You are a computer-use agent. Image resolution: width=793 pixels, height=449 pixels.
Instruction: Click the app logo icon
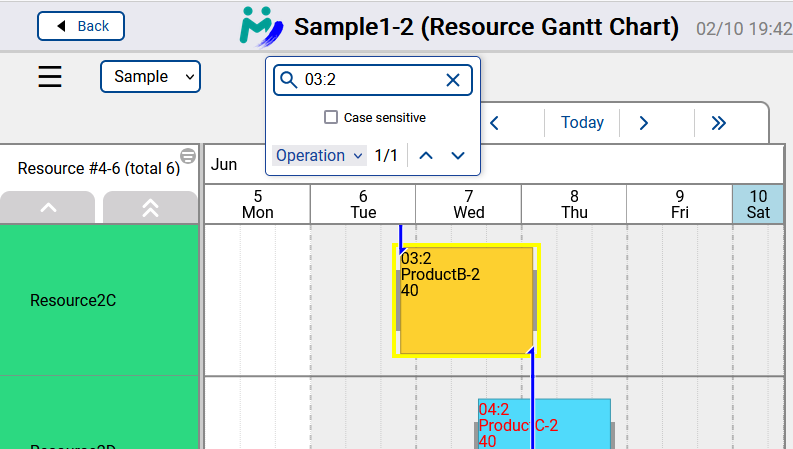tap(261, 27)
